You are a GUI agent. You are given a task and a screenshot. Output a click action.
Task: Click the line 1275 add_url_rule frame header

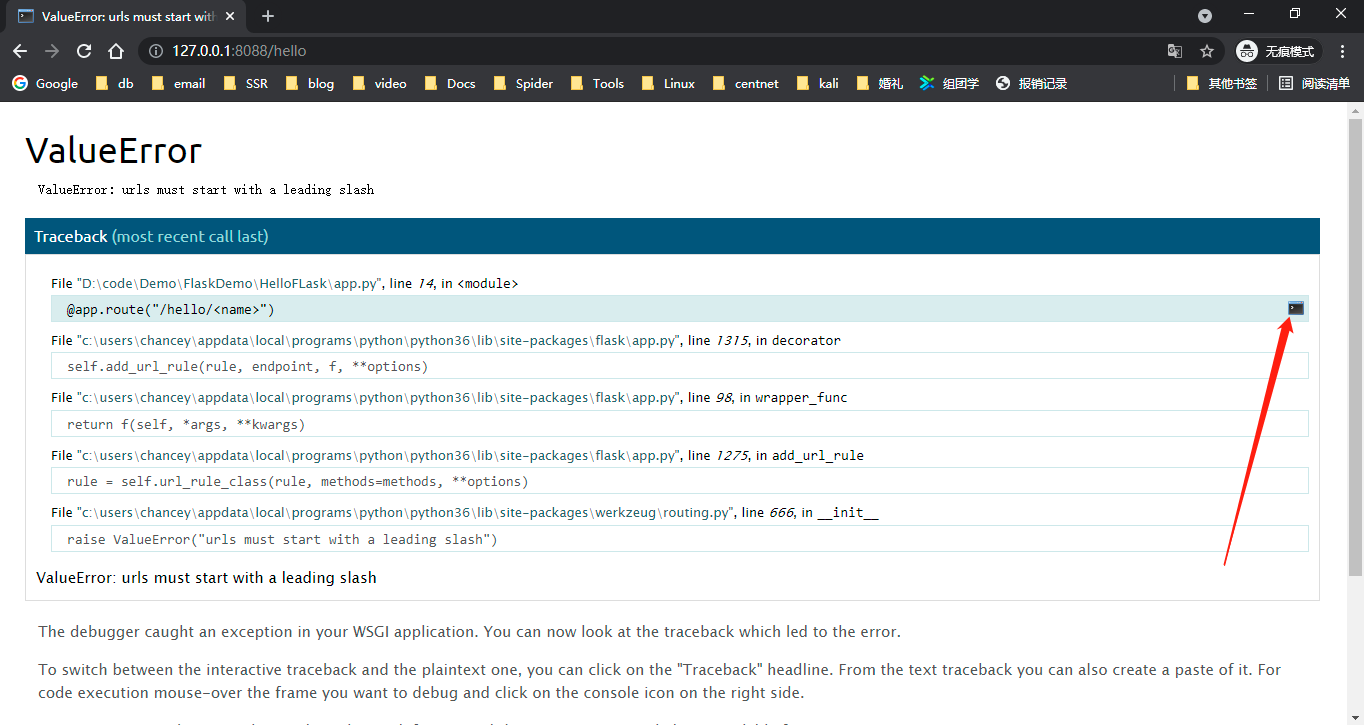tap(457, 455)
